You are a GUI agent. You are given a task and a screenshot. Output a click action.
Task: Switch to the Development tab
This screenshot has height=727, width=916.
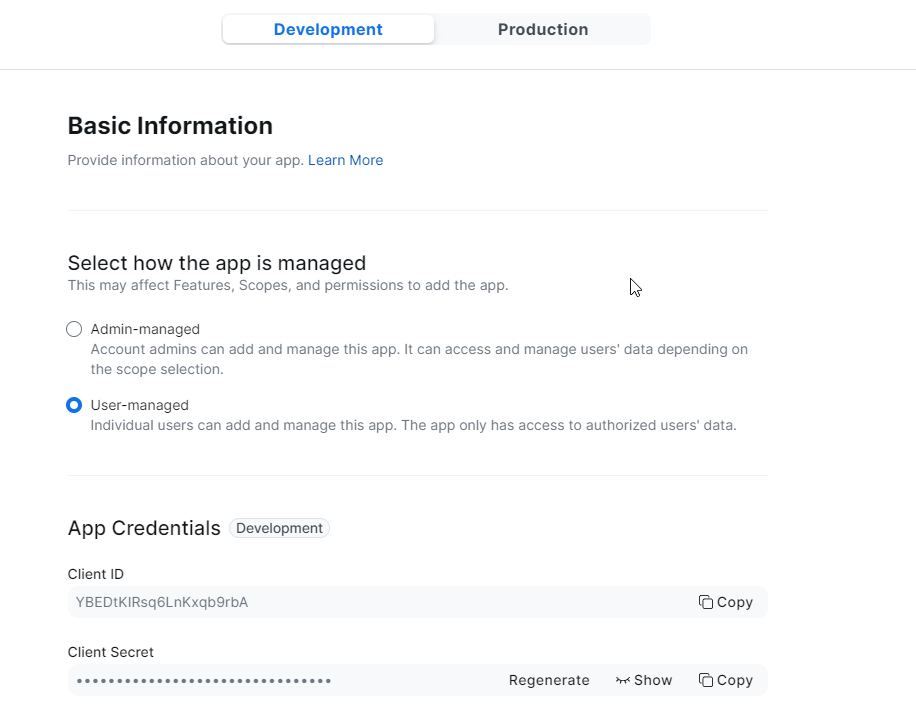328,30
